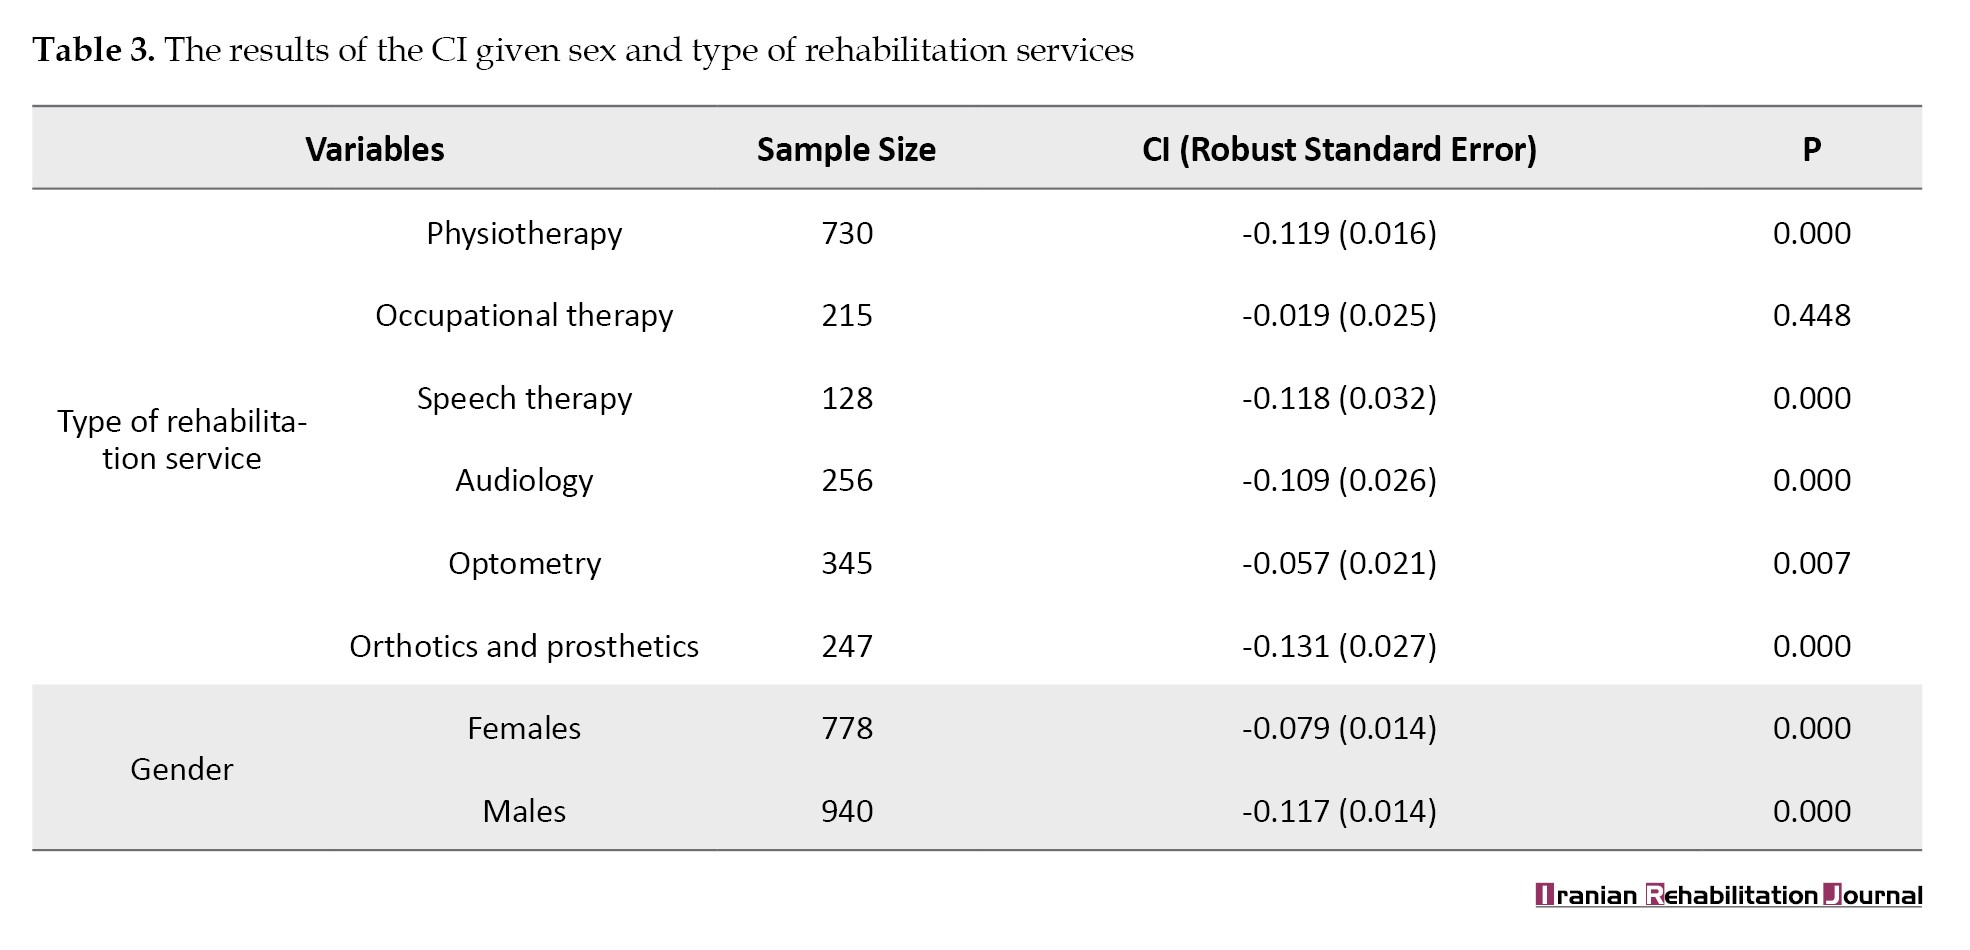Select the Females row label
The width and height of the screenshot is (1970, 950).
[x=524, y=728]
